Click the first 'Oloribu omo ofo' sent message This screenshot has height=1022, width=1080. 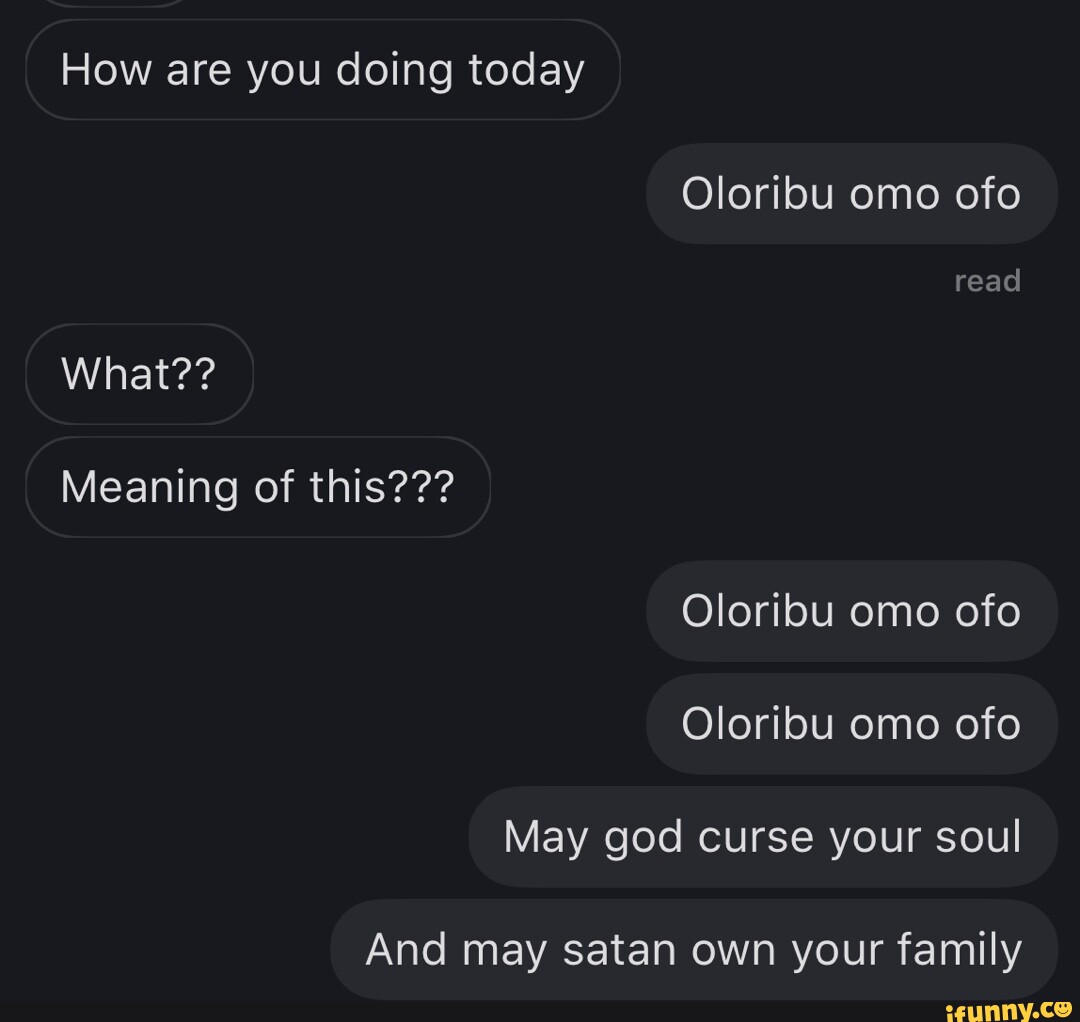coord(851,194)
